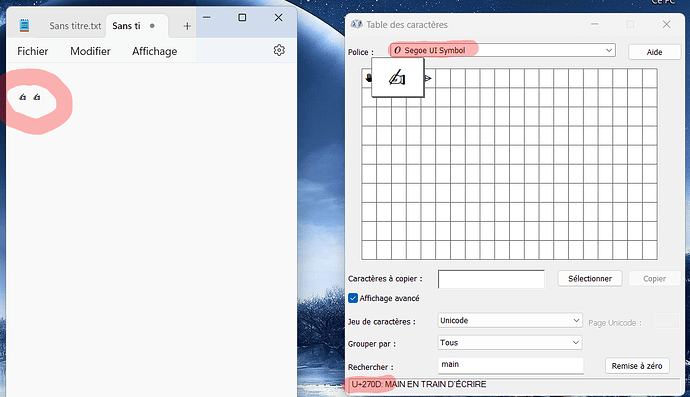Close the Table des caractères window
This screenshot has height=397, width=690.
point(666,24)
